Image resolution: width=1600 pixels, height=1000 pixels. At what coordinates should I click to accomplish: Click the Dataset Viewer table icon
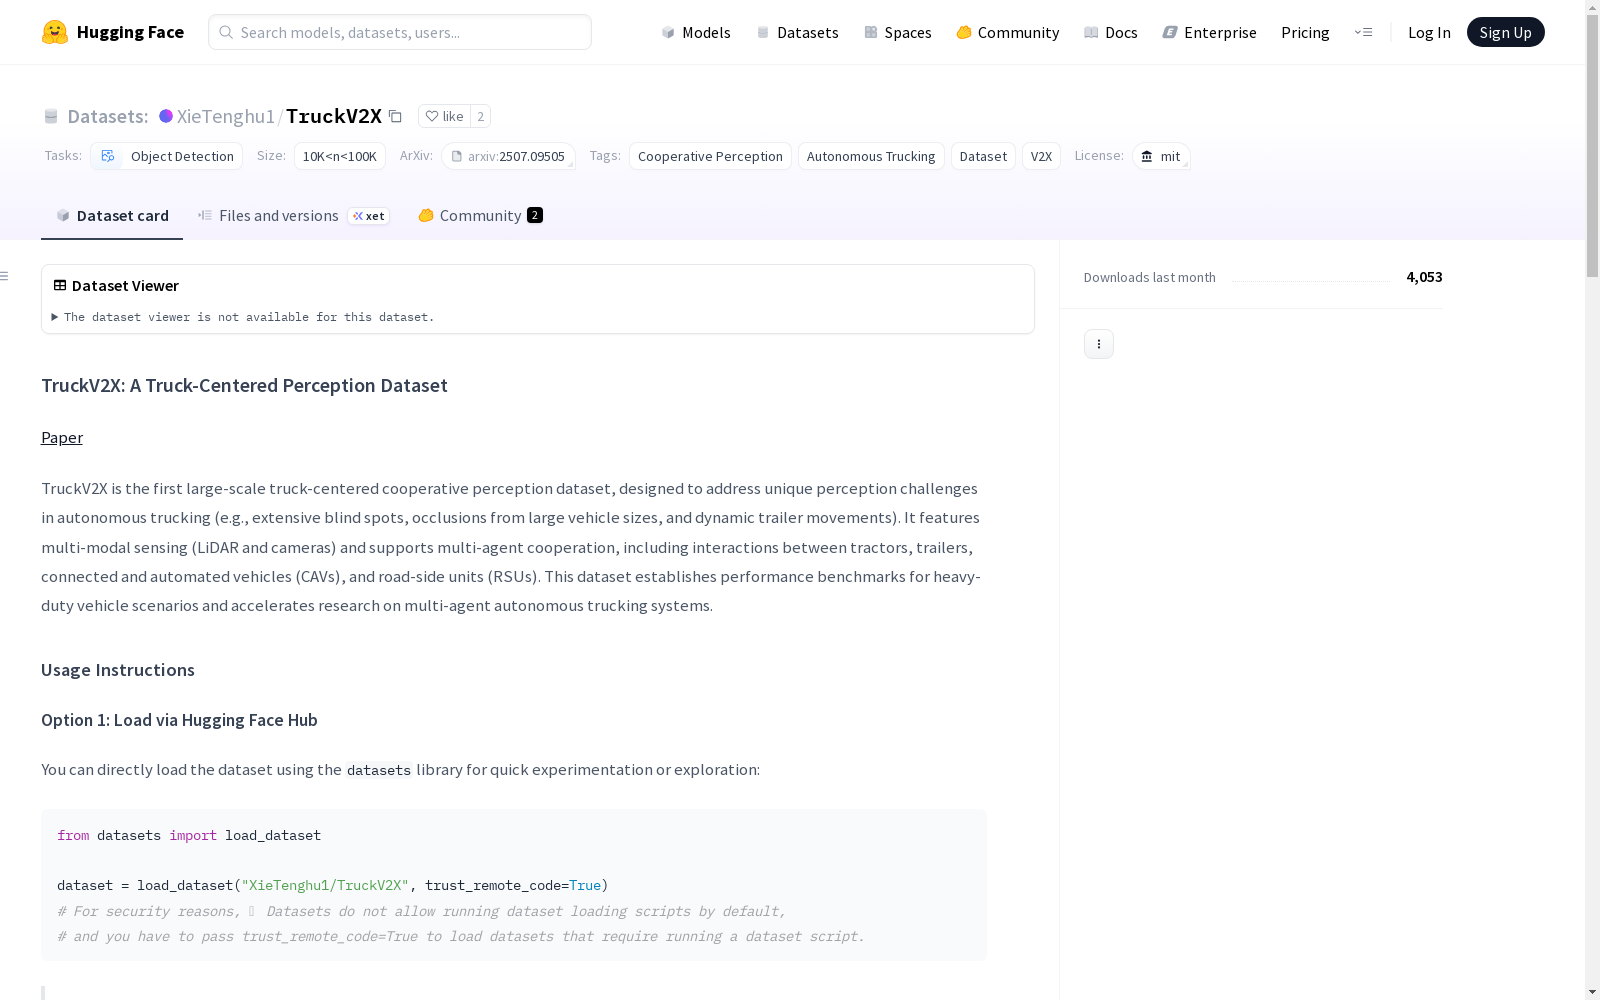pyautogui.click(x=60, y=285)
